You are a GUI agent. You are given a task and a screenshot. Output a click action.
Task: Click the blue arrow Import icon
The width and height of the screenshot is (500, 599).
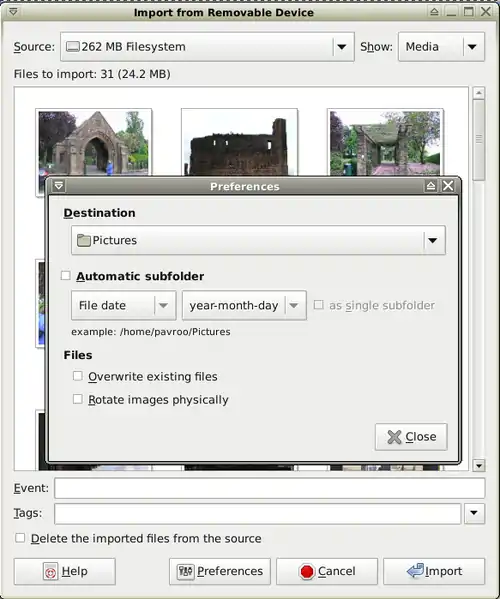[x=415, y=571]
